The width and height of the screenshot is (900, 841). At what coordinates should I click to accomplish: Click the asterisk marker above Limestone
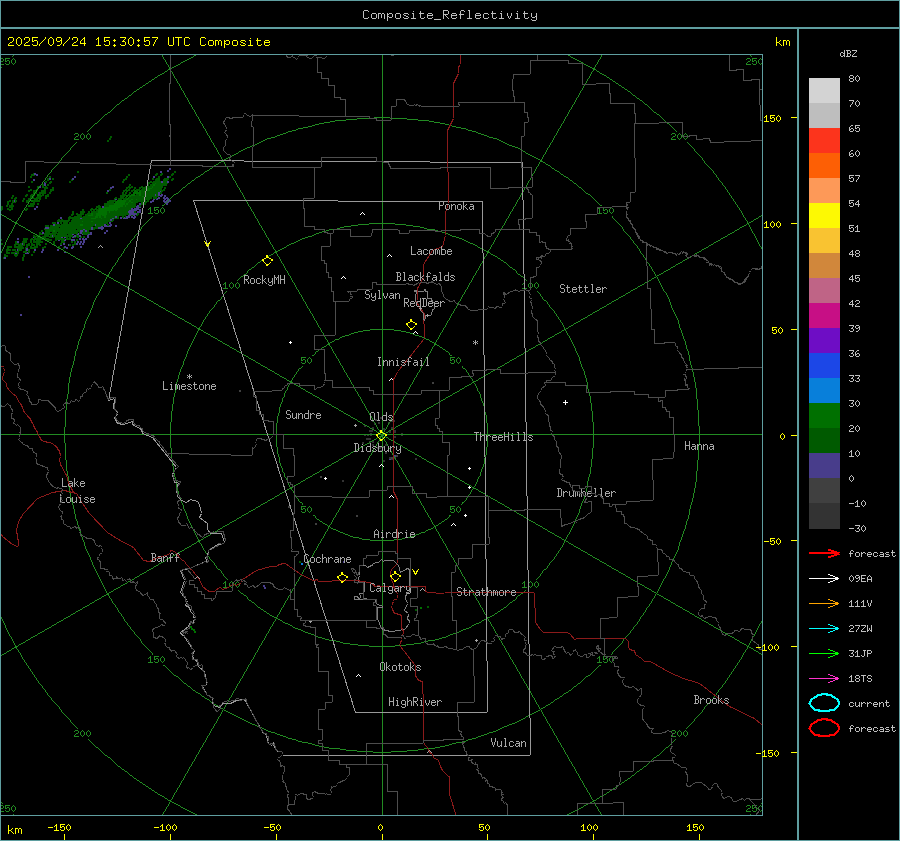(x=189, y=376)
